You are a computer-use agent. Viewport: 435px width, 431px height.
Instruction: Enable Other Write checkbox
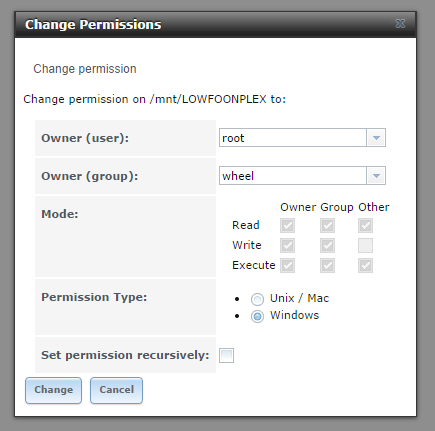[x=365, y=246]
